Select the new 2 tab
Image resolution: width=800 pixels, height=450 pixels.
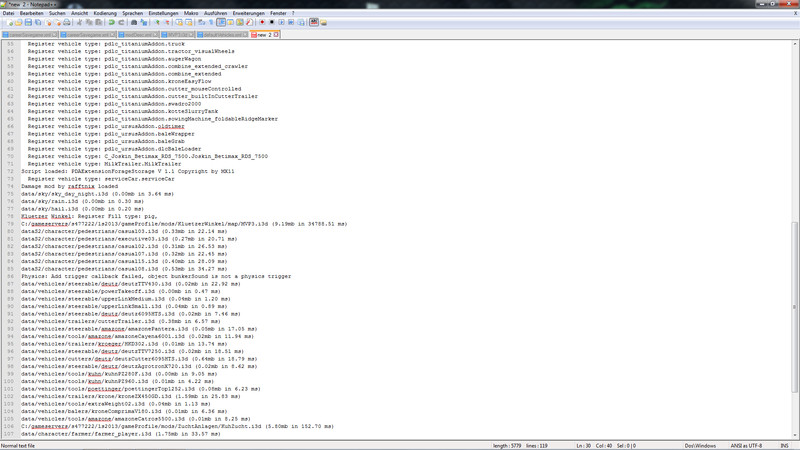264,35
